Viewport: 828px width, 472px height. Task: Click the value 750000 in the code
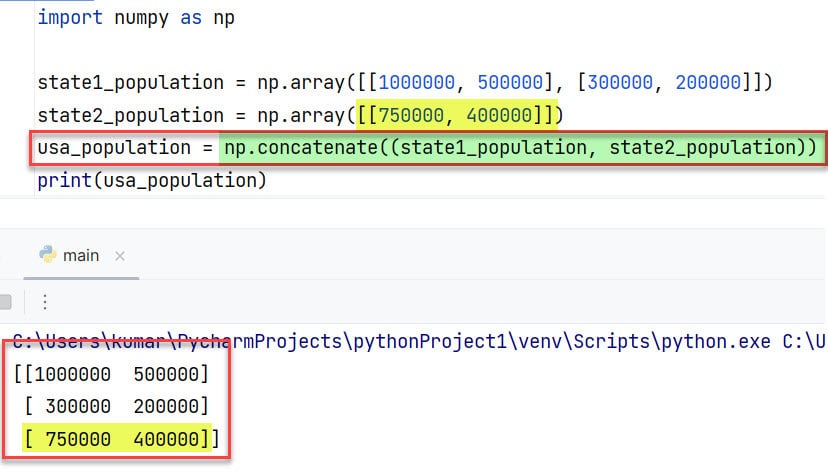point(411,115)
